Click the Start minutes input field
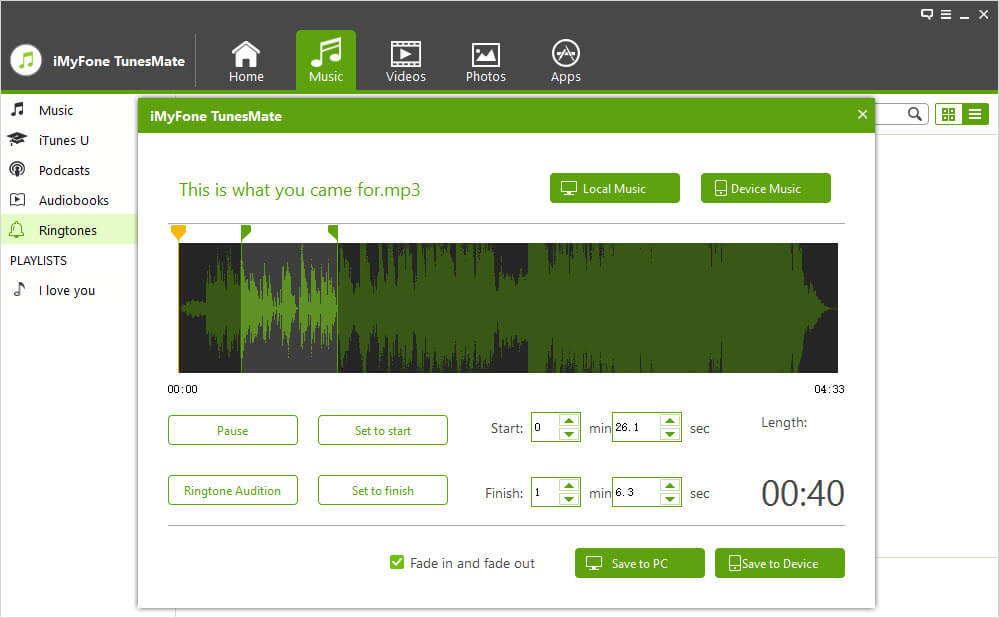999x618 pixels. click(x=545, y=428)
